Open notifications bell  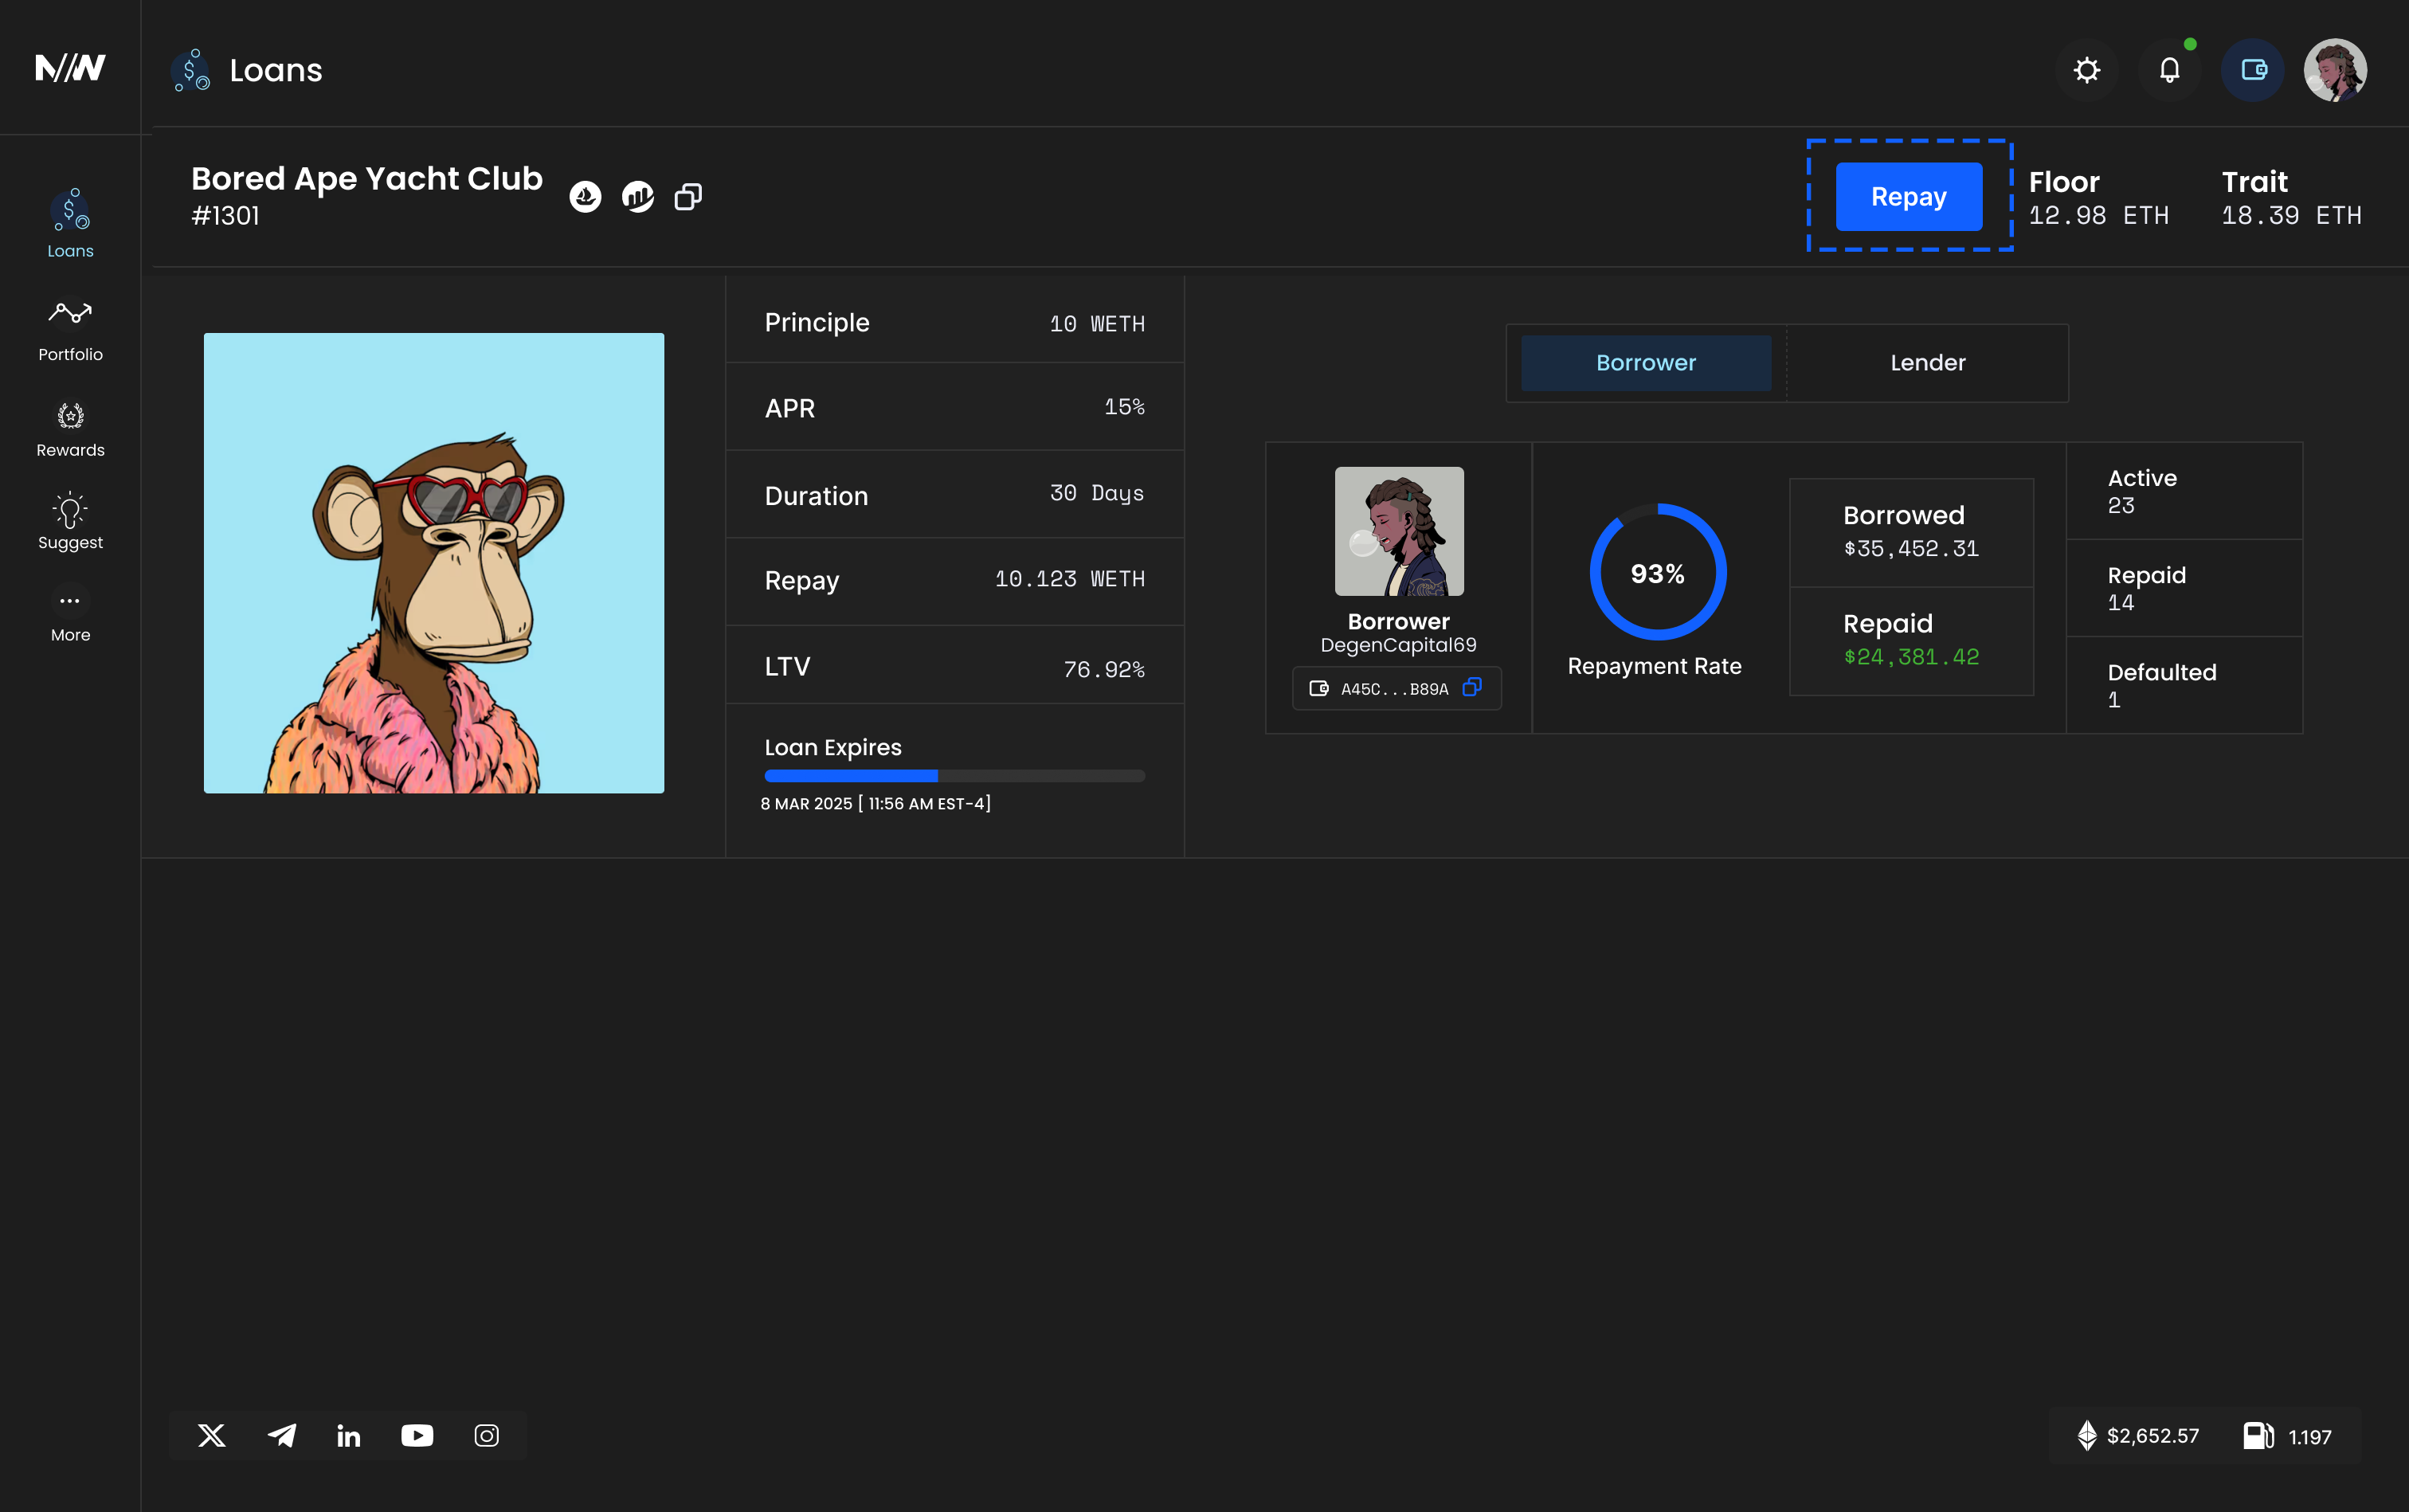pyautogui.click(x=2169, y=70)
